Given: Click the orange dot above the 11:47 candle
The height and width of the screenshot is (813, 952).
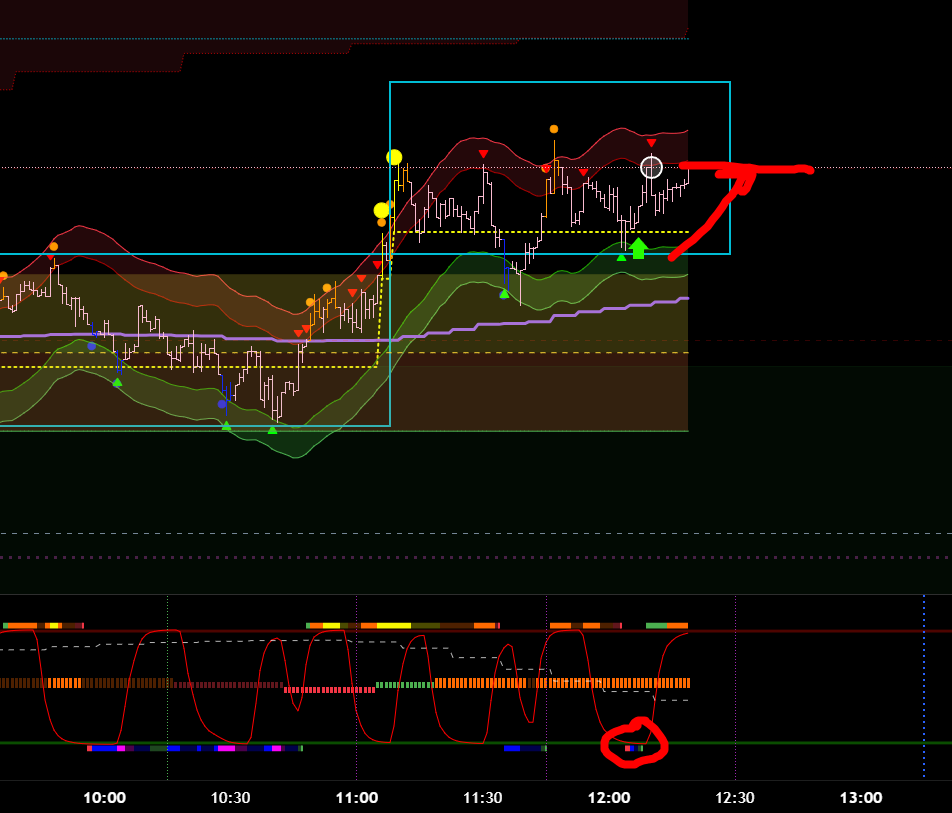Looking at the screenshot, I should point(554,129).
